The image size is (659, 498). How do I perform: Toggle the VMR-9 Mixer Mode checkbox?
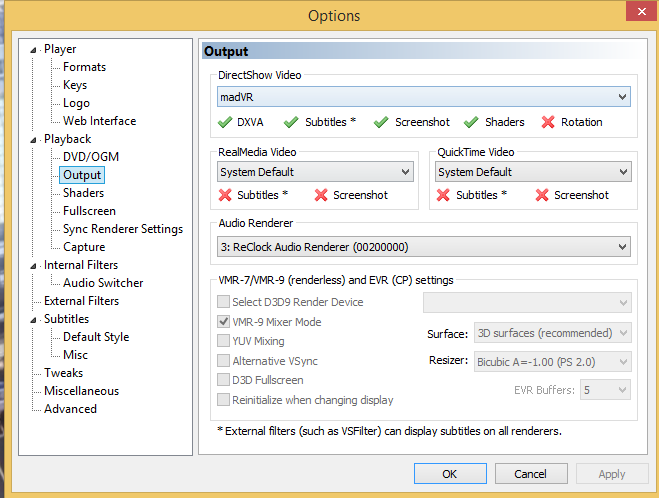(224, 322)
